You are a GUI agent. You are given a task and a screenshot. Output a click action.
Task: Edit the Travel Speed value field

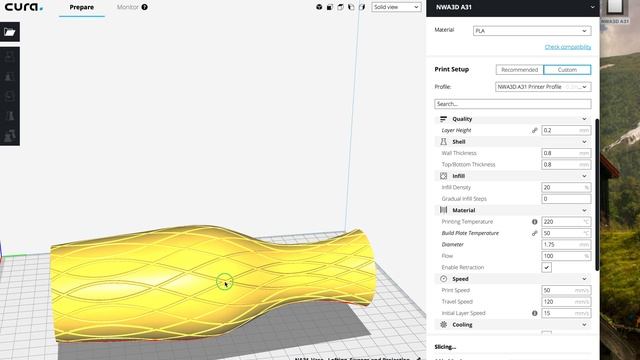tap(566, 302)
